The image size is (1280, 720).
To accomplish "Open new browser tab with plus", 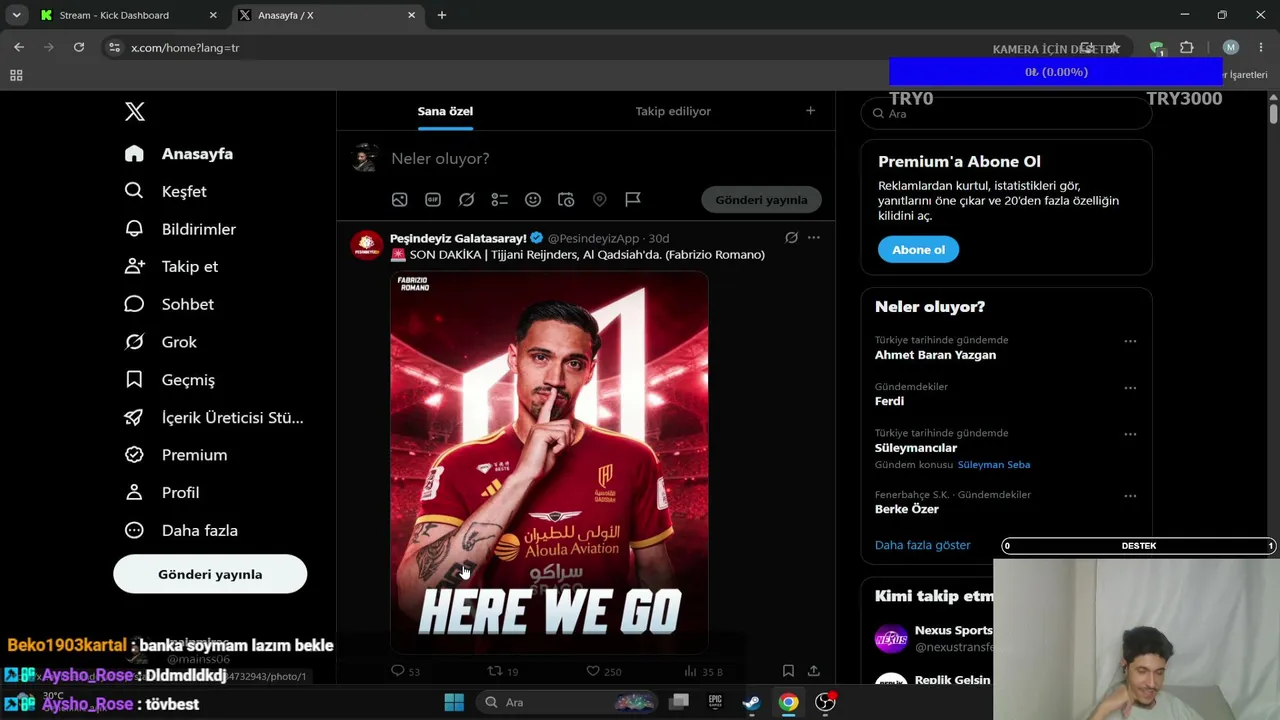I will [x=442, y=15].
